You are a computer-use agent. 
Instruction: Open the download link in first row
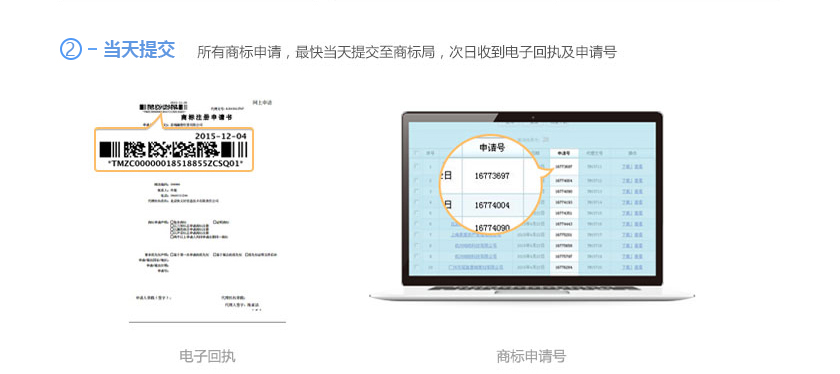626,167
